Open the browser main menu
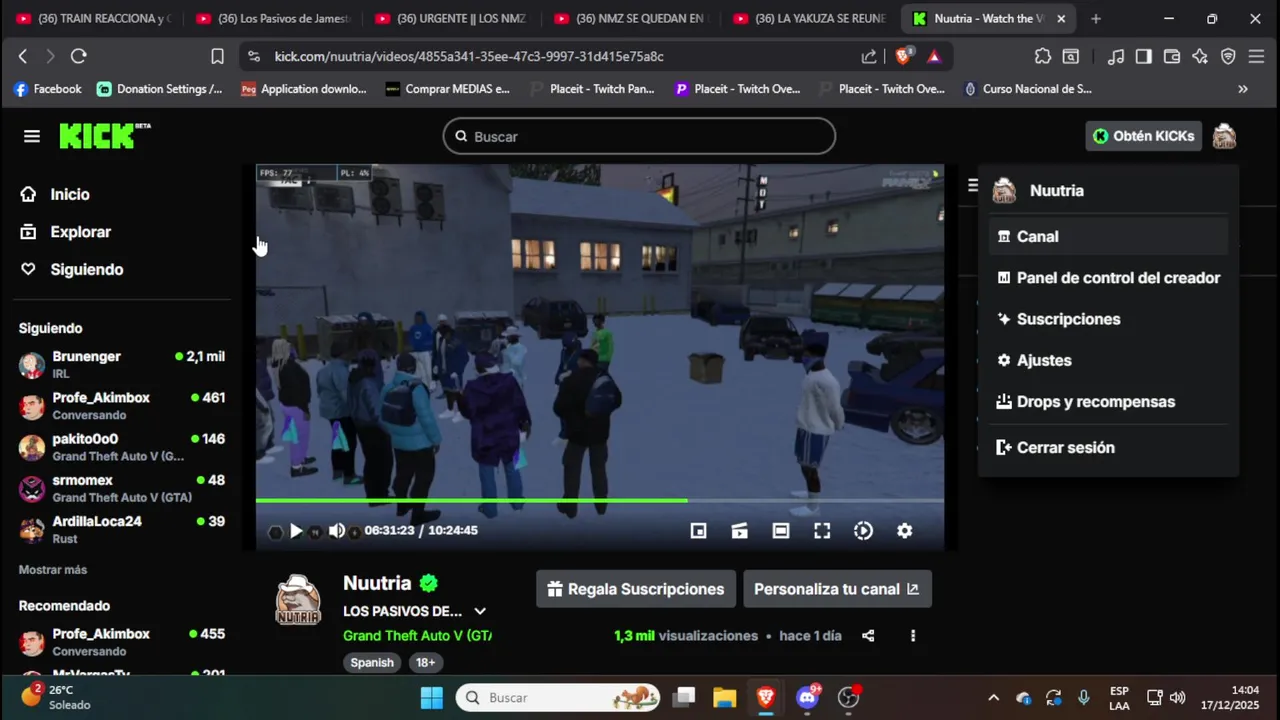 tap(1257, 56)
